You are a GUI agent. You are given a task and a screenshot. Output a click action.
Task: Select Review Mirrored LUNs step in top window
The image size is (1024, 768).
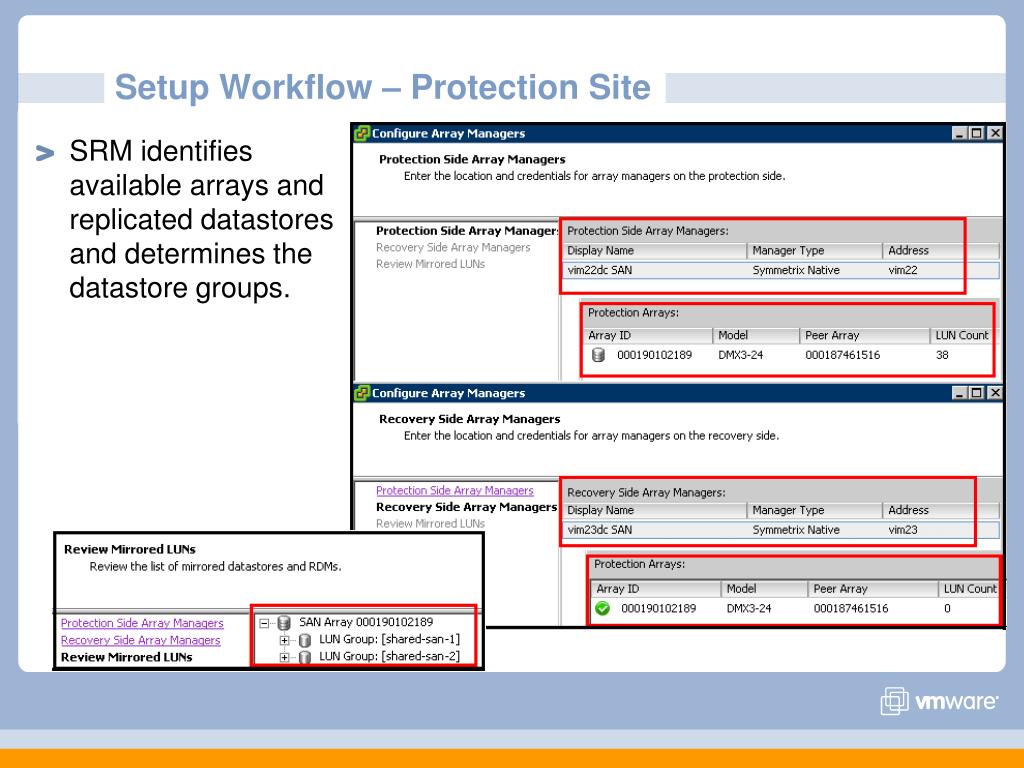[x=430, y=264]
